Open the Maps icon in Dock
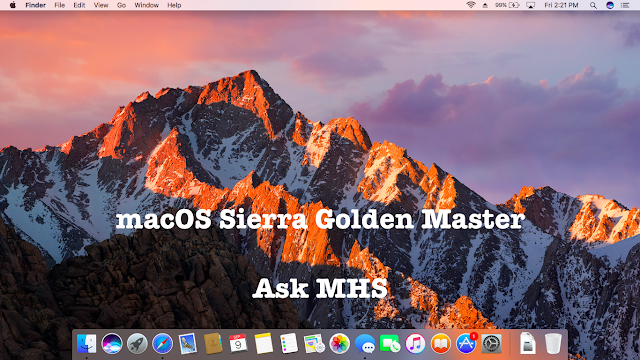The image size is (640, 360). click(314, 343)
